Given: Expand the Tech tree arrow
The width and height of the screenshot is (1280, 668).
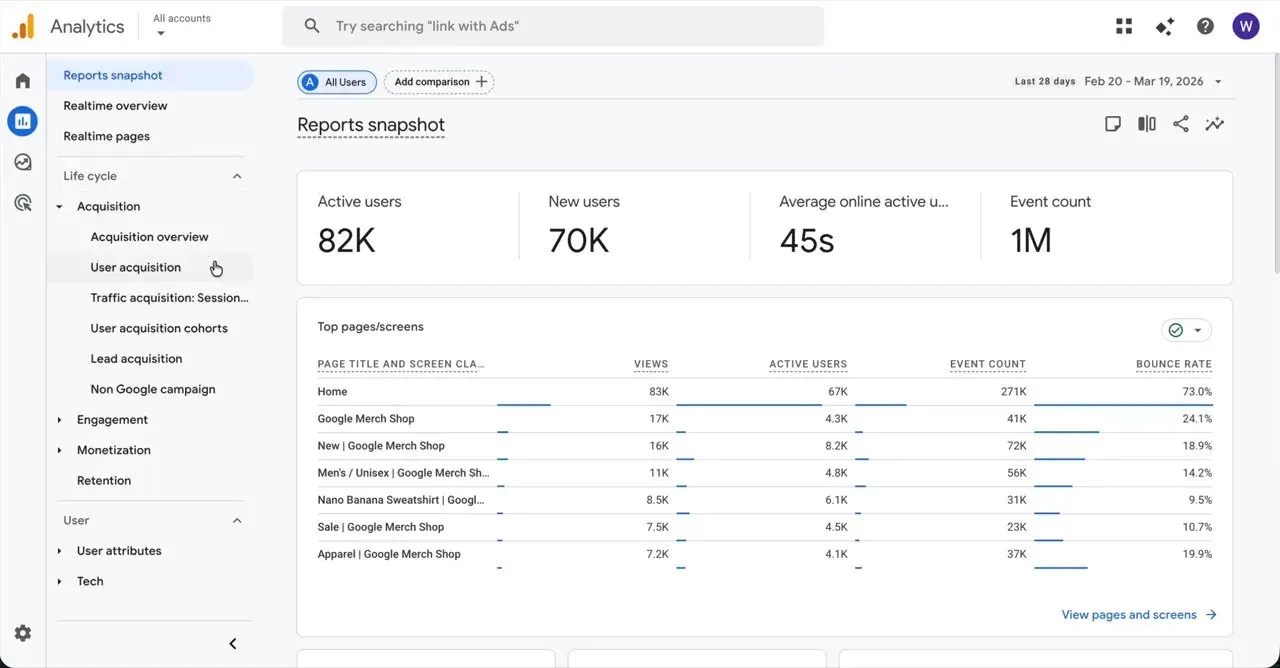Looking at the screenshot, I should (x=59, y=582).
